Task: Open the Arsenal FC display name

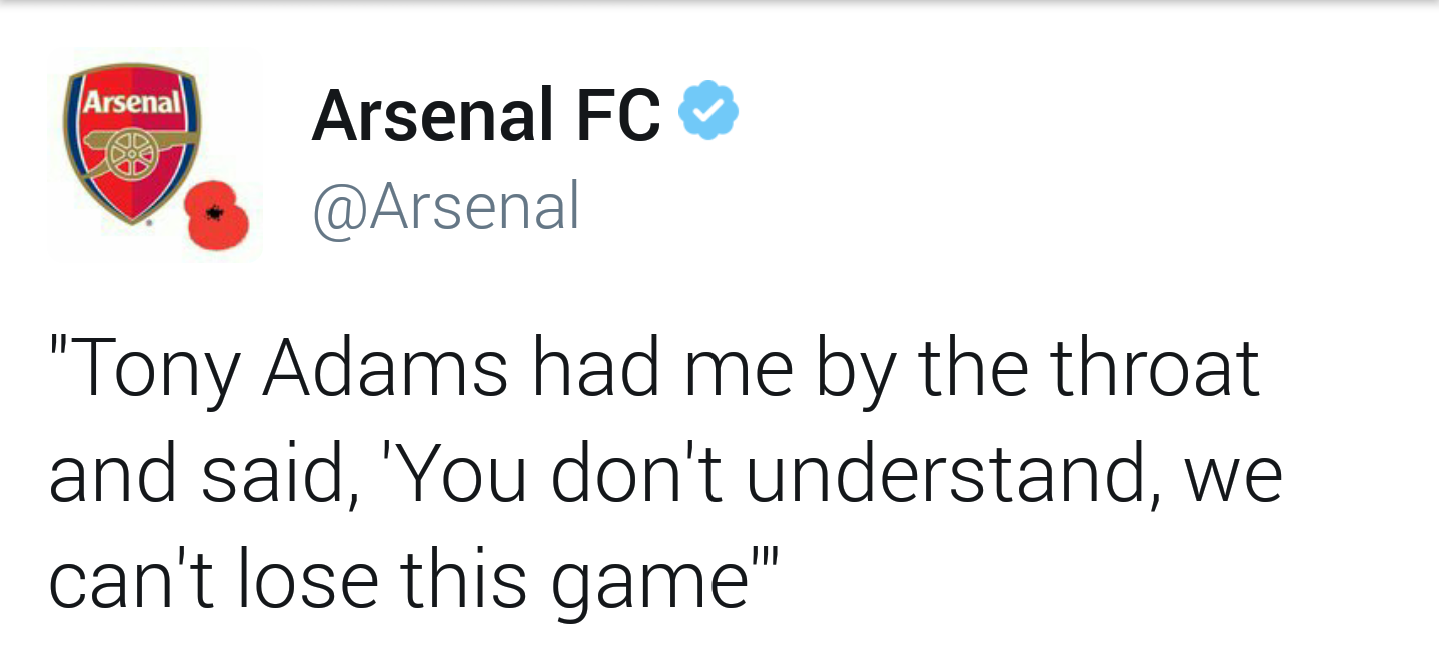Action: [x=486, y=115]
